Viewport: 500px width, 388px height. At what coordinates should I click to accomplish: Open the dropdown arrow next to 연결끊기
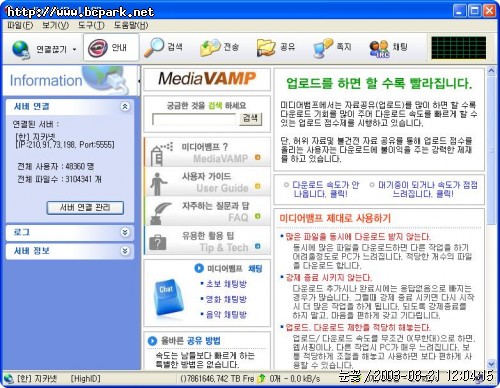74,49
